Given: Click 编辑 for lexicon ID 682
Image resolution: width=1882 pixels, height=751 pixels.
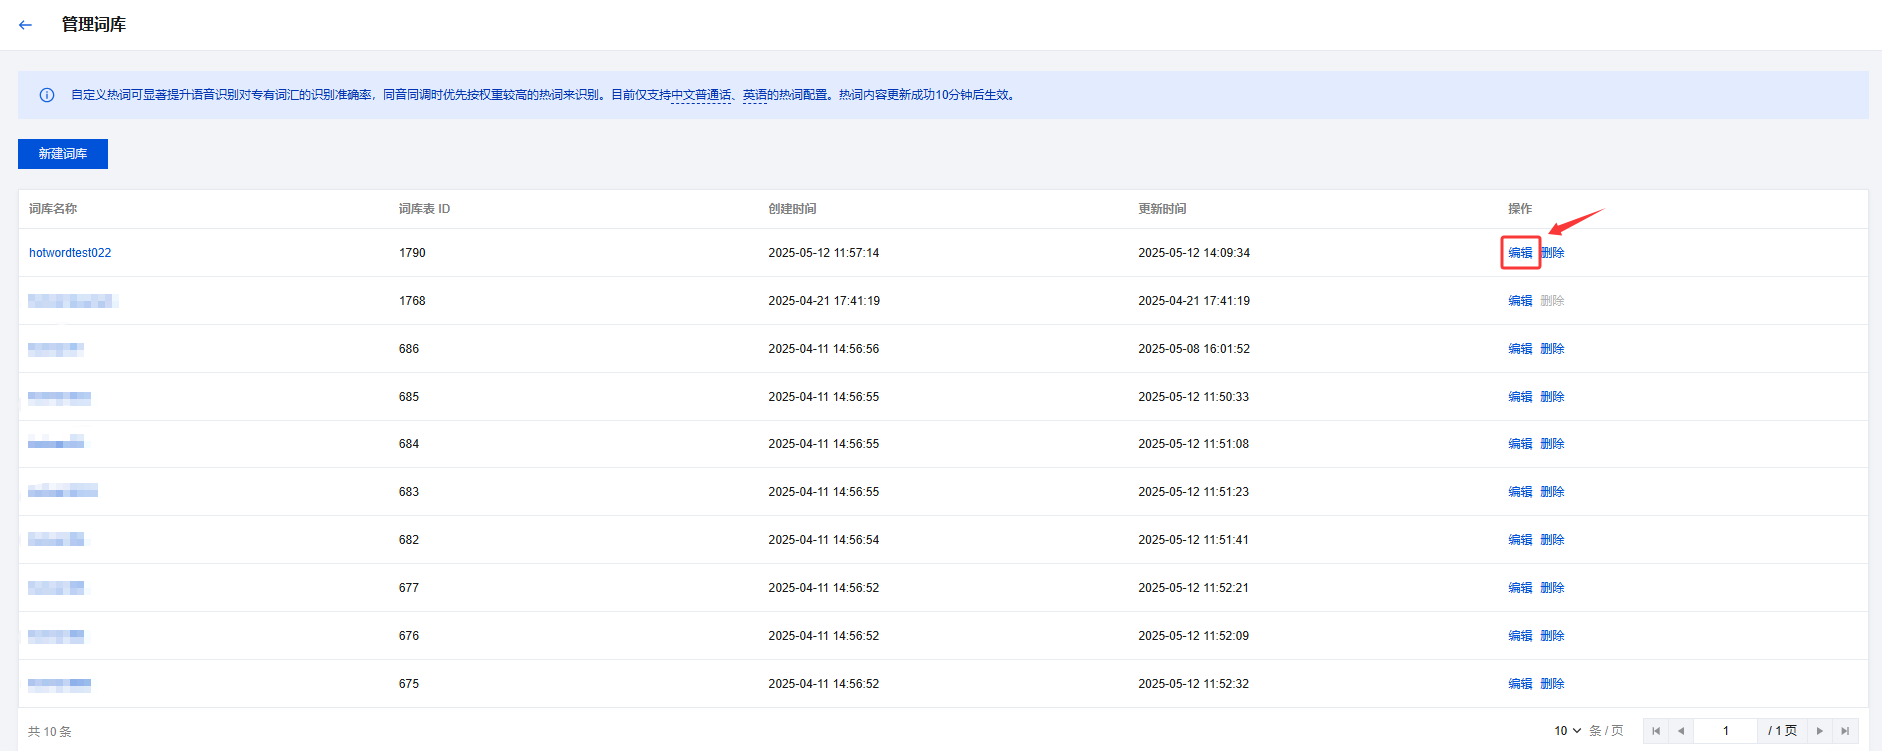Looking at the screenshot, I should pyautogui.click(x=1520, y=540).
